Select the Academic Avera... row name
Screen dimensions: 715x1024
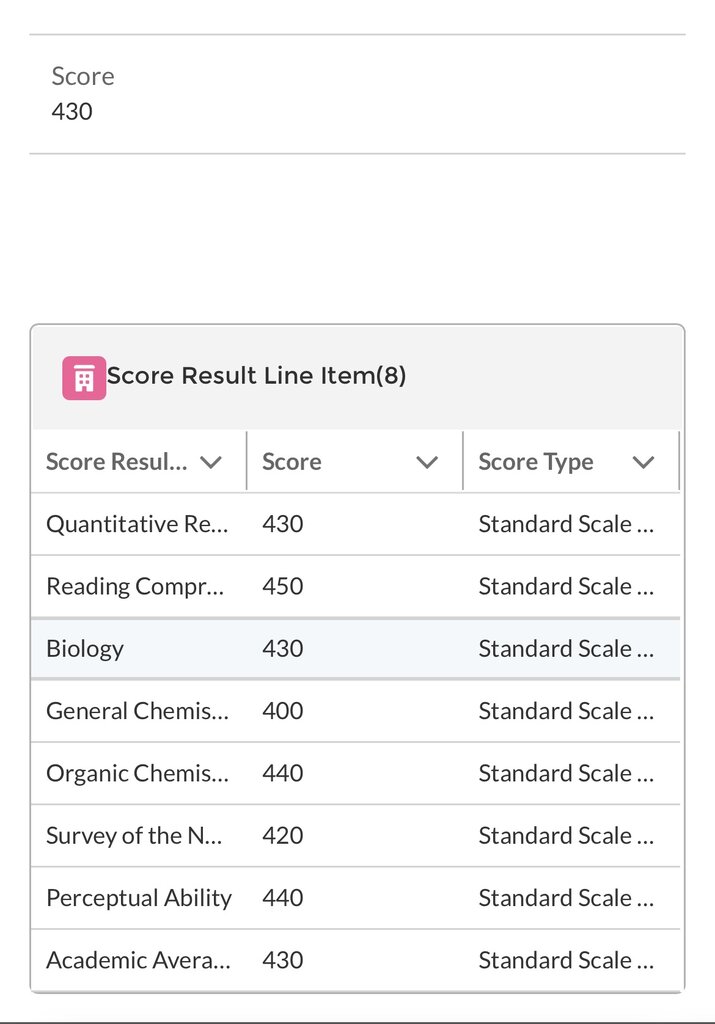[138, 960]
